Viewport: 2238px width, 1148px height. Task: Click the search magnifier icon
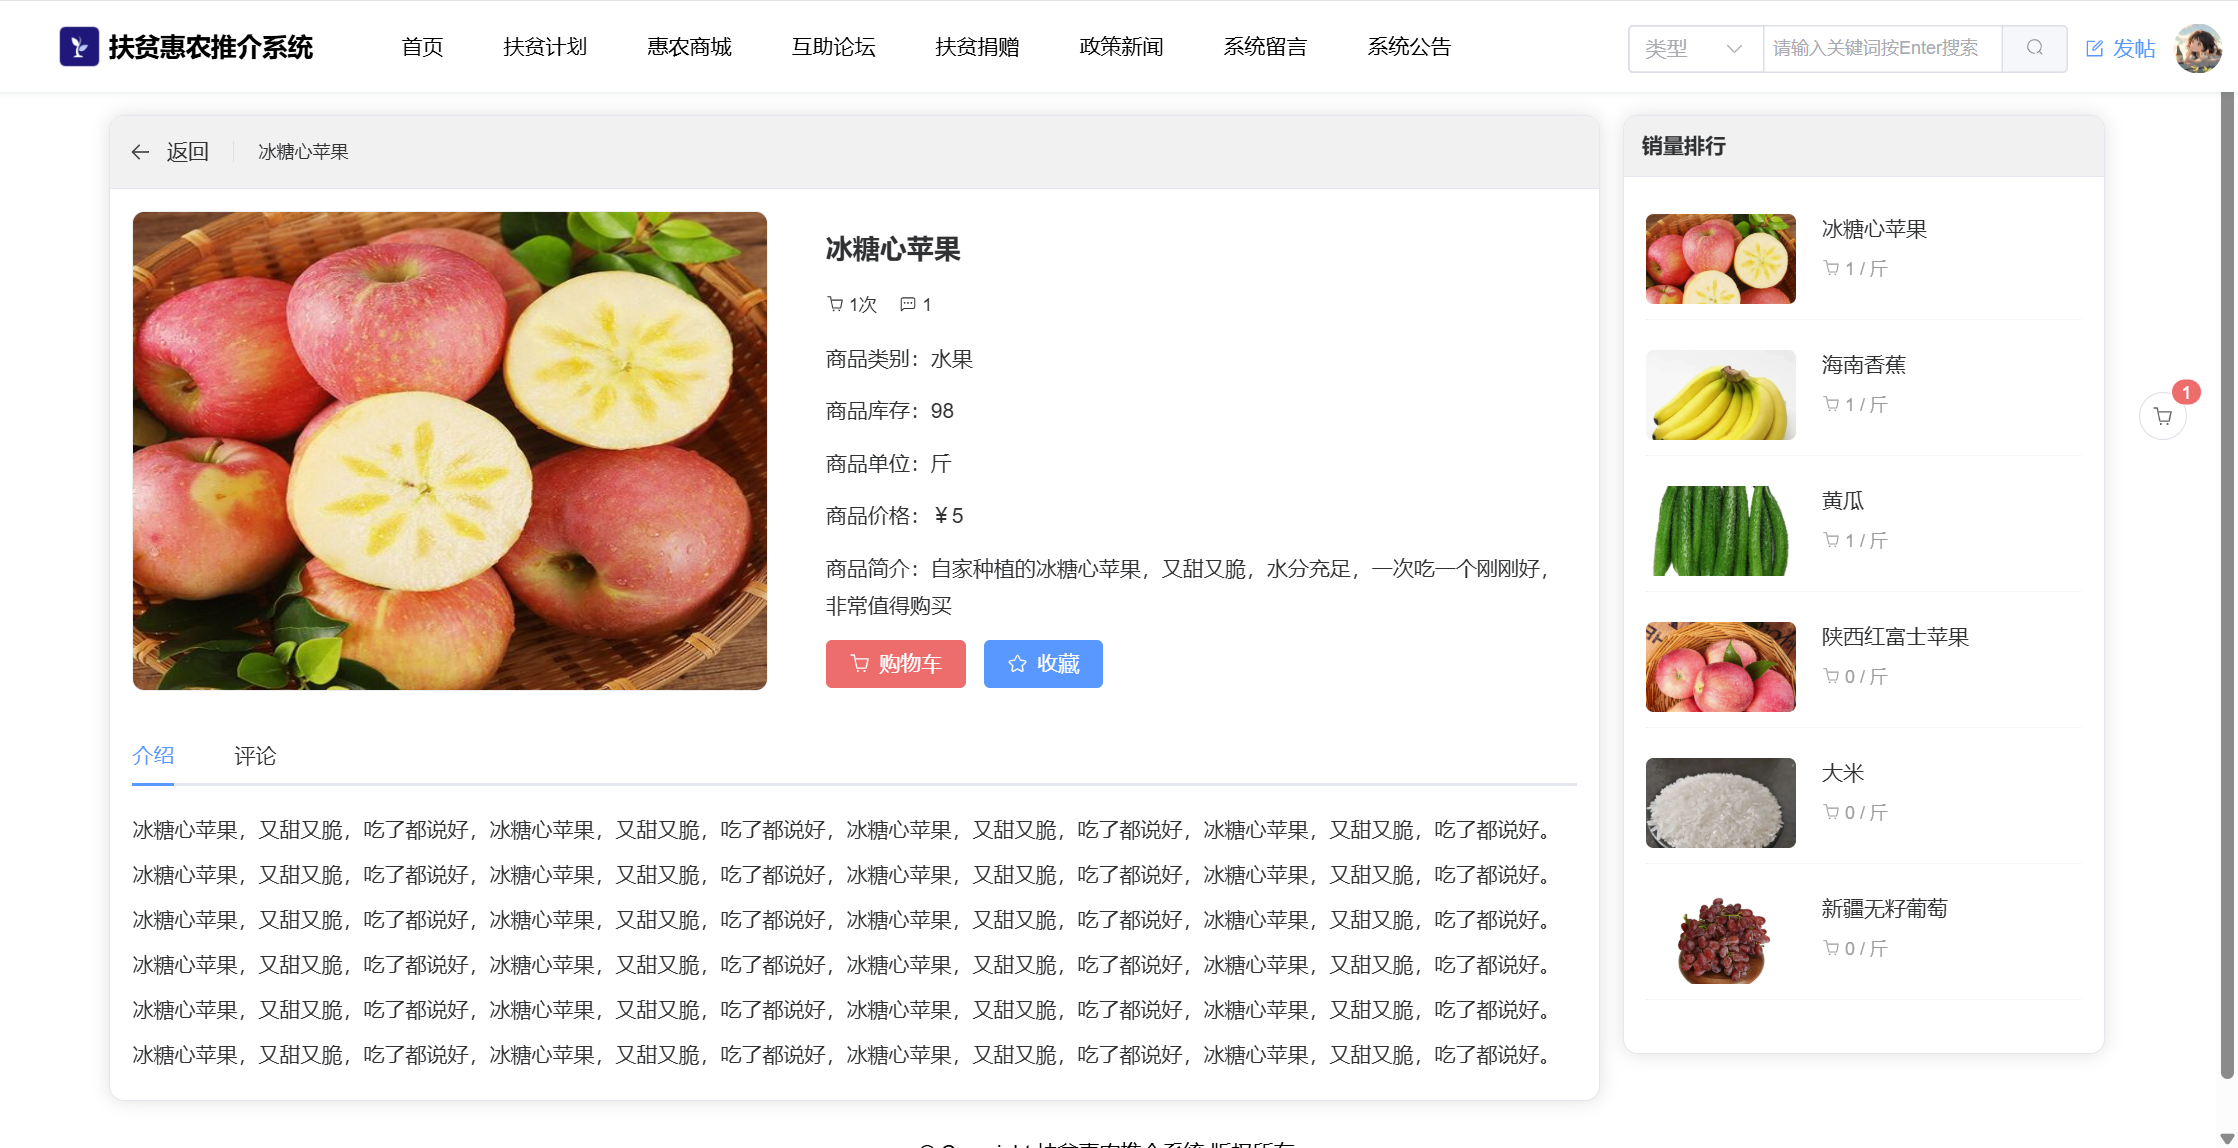click(x=2034, y=48)
